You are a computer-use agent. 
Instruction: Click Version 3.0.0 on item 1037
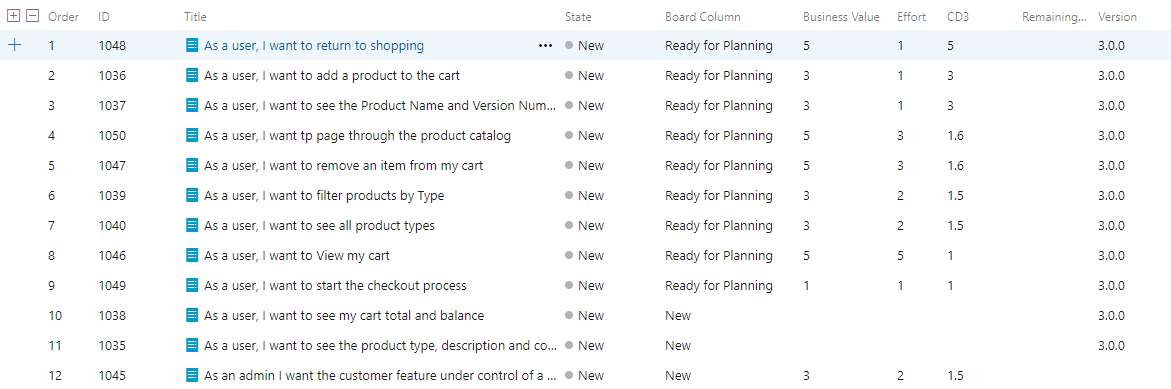pos(1111,105)
